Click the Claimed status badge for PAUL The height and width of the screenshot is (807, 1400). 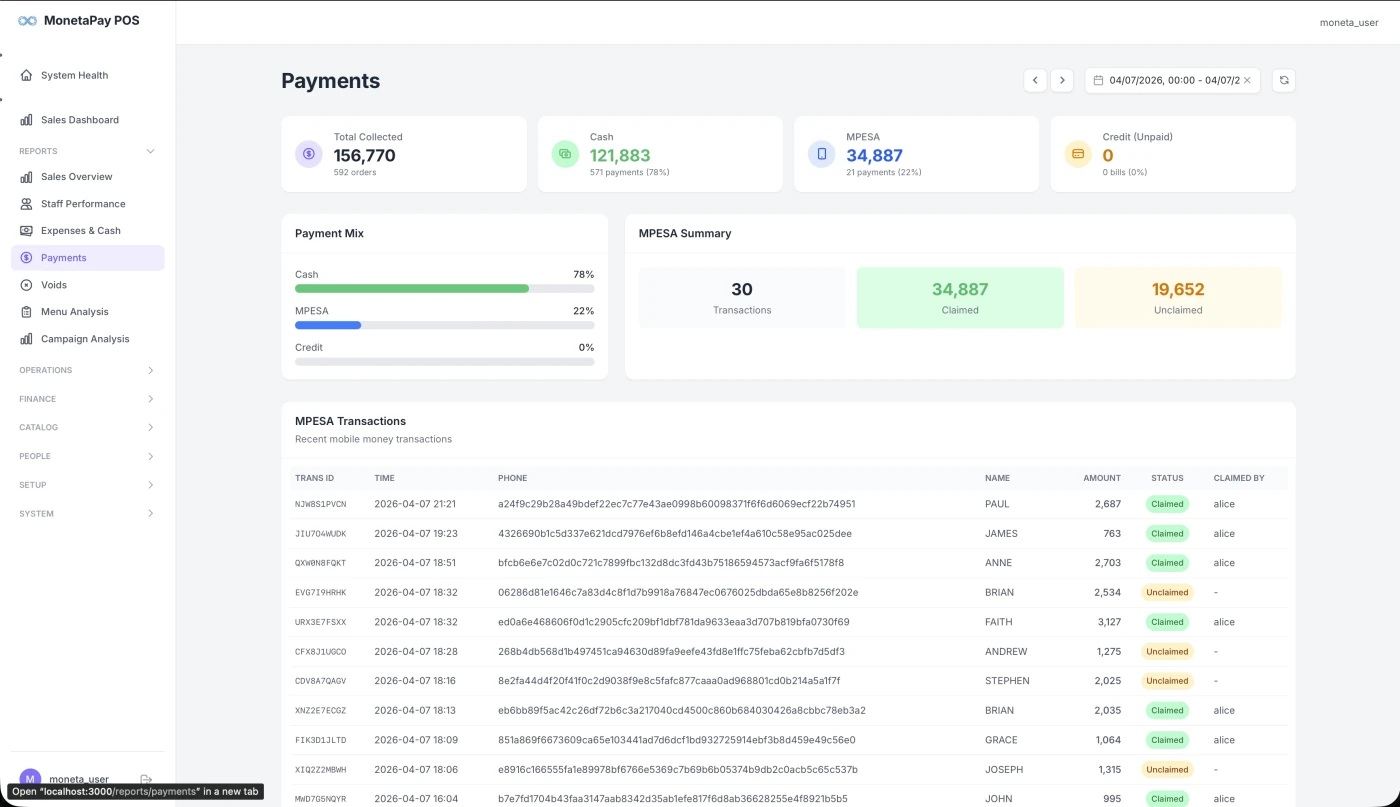point(1167,504)
